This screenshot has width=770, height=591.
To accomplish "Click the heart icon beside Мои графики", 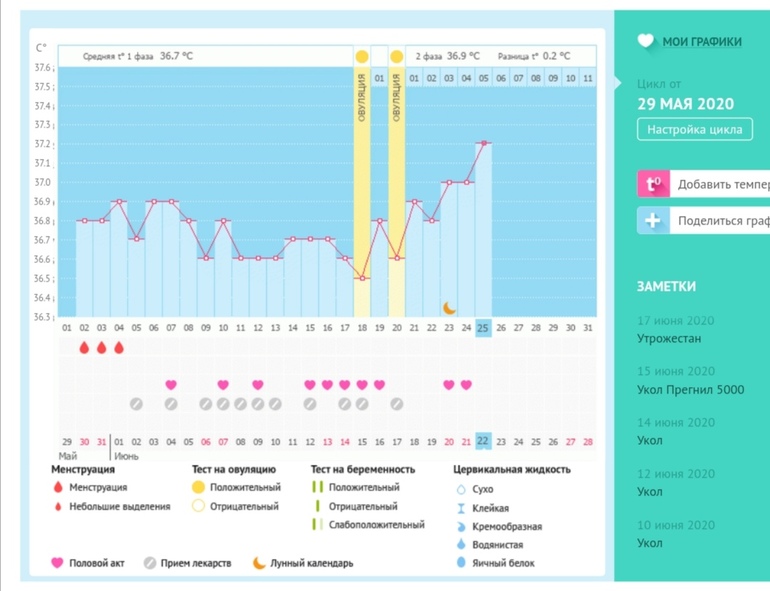I will [x=646, y=41].
